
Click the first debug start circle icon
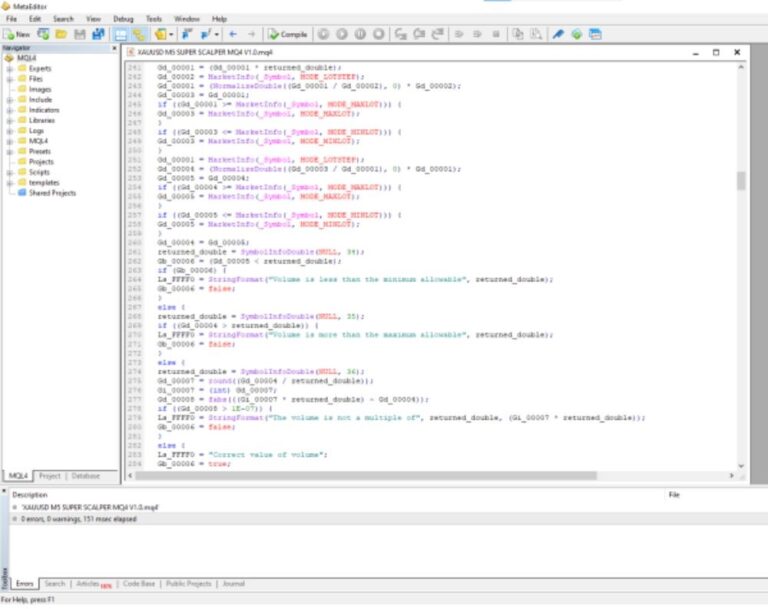pos(324,34)
